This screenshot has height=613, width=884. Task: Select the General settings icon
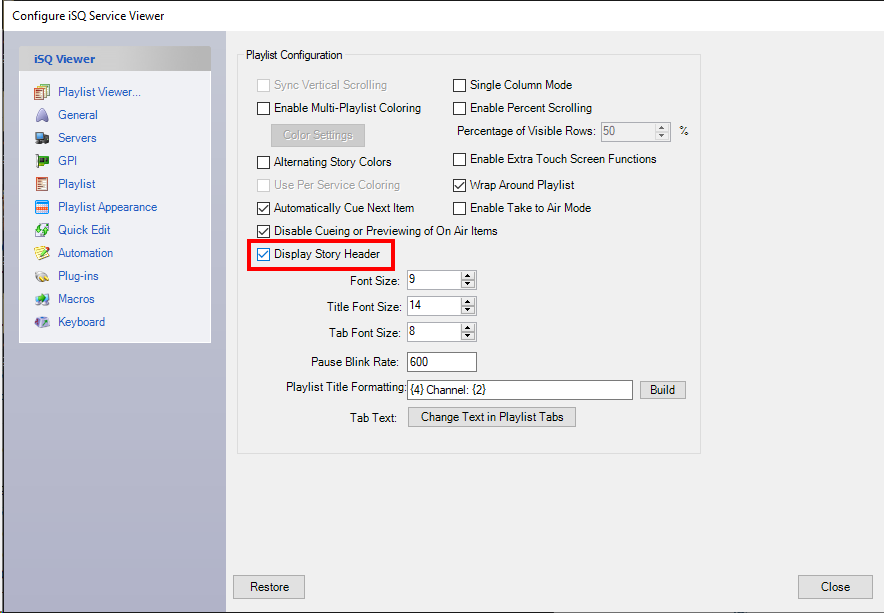[x=42, y=115]
